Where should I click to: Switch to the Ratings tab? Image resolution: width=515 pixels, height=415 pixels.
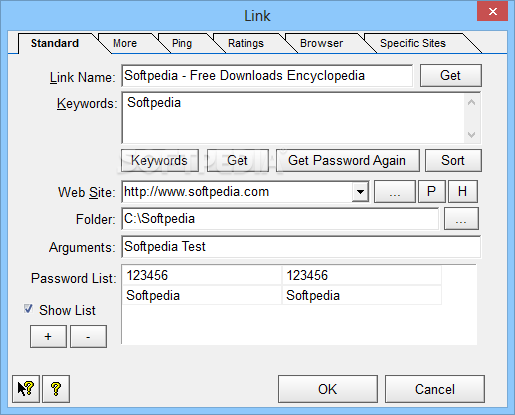[246, 43]
